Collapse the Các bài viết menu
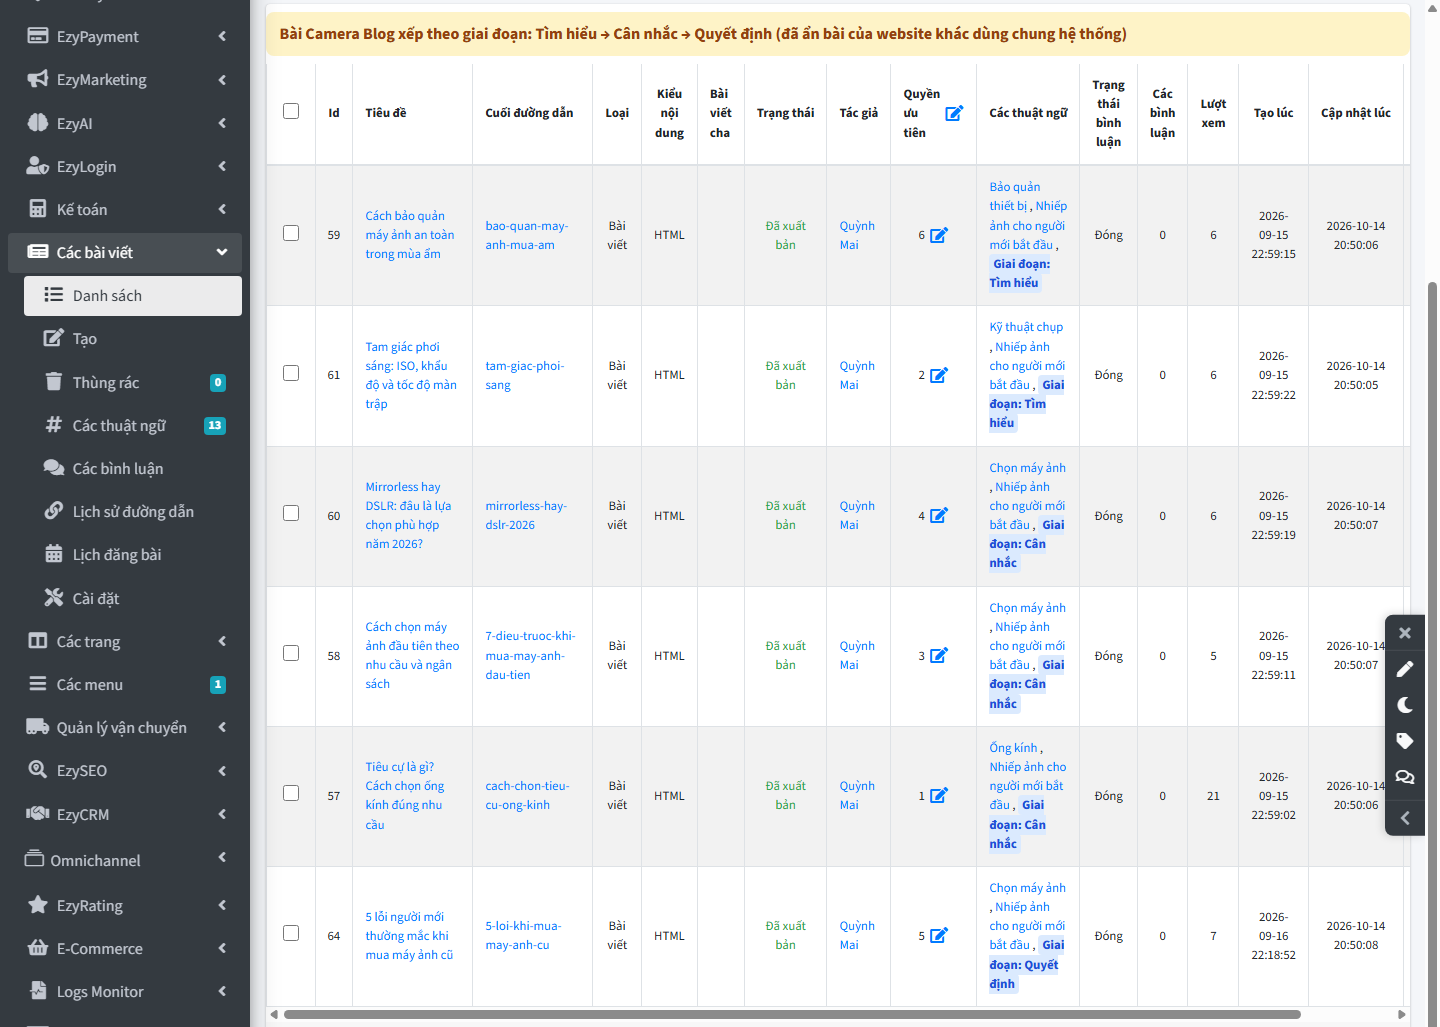Screen dimensions: 1440x1027 [125, 252]
